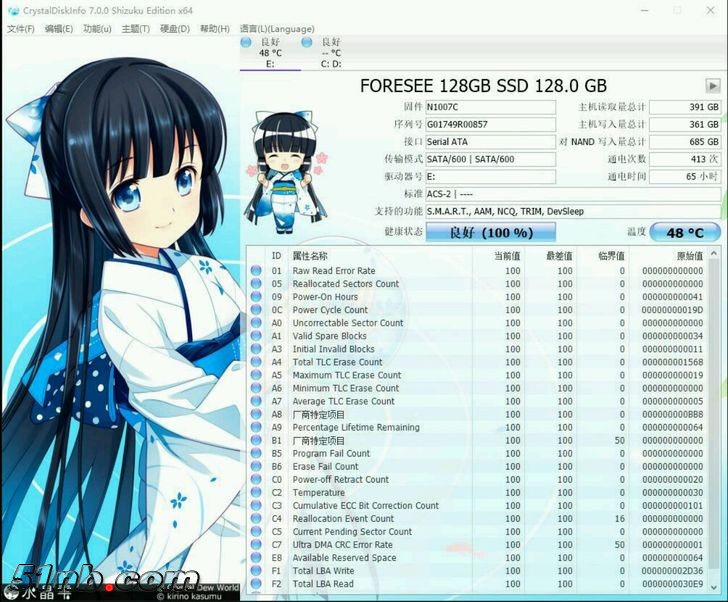This screenshot has width=728, height=602.
Task: Open the 主题(T) menu
Action: [x=136, y=29]
